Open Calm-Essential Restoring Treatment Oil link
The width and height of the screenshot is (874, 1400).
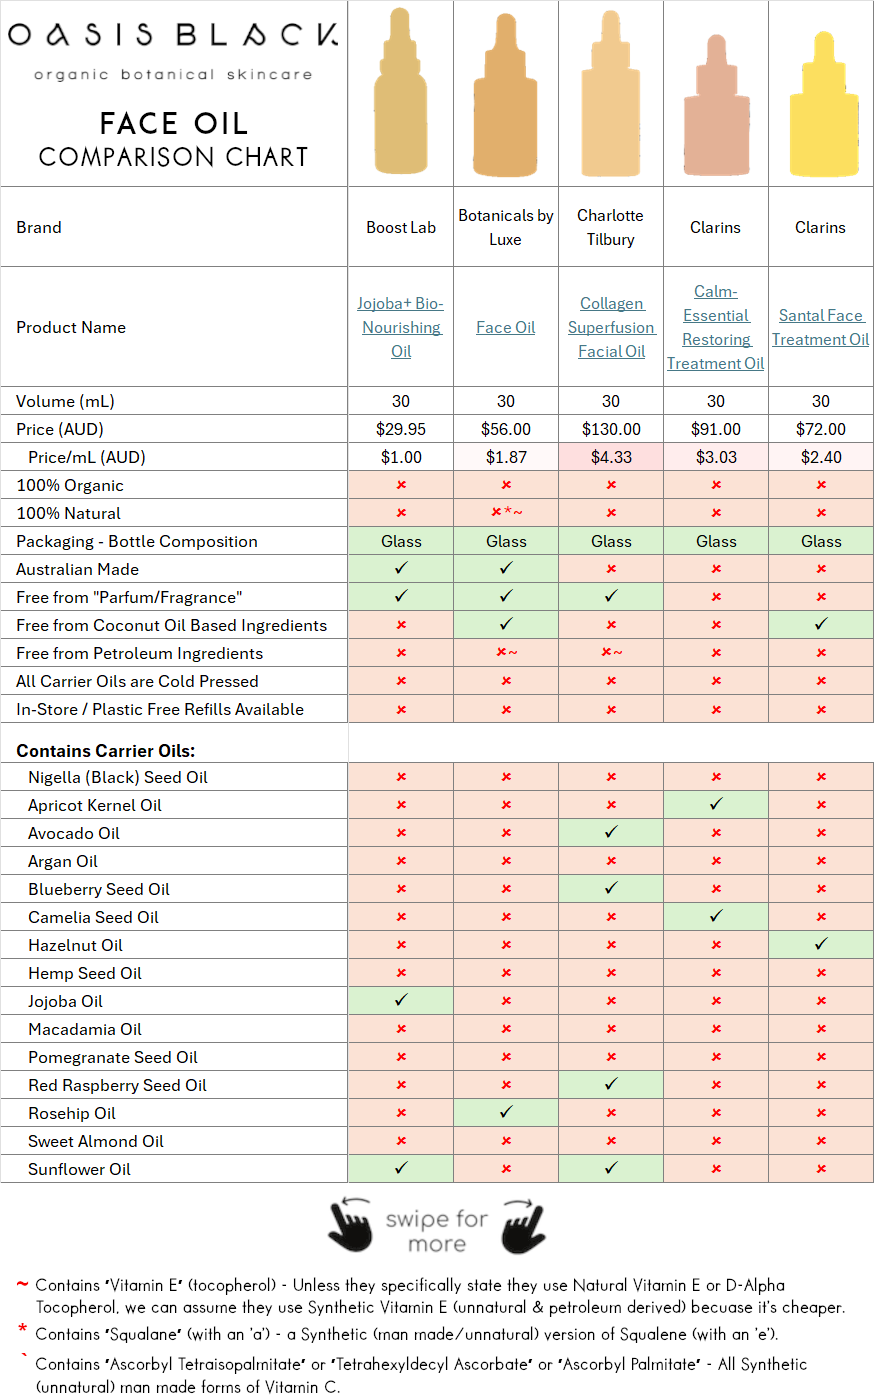coord(716,327)
